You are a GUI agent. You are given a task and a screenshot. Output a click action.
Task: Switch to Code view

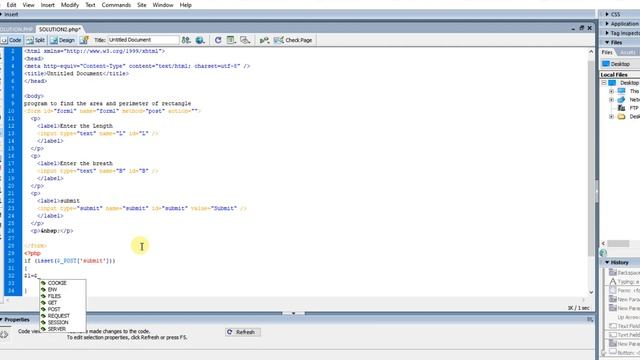11,40
